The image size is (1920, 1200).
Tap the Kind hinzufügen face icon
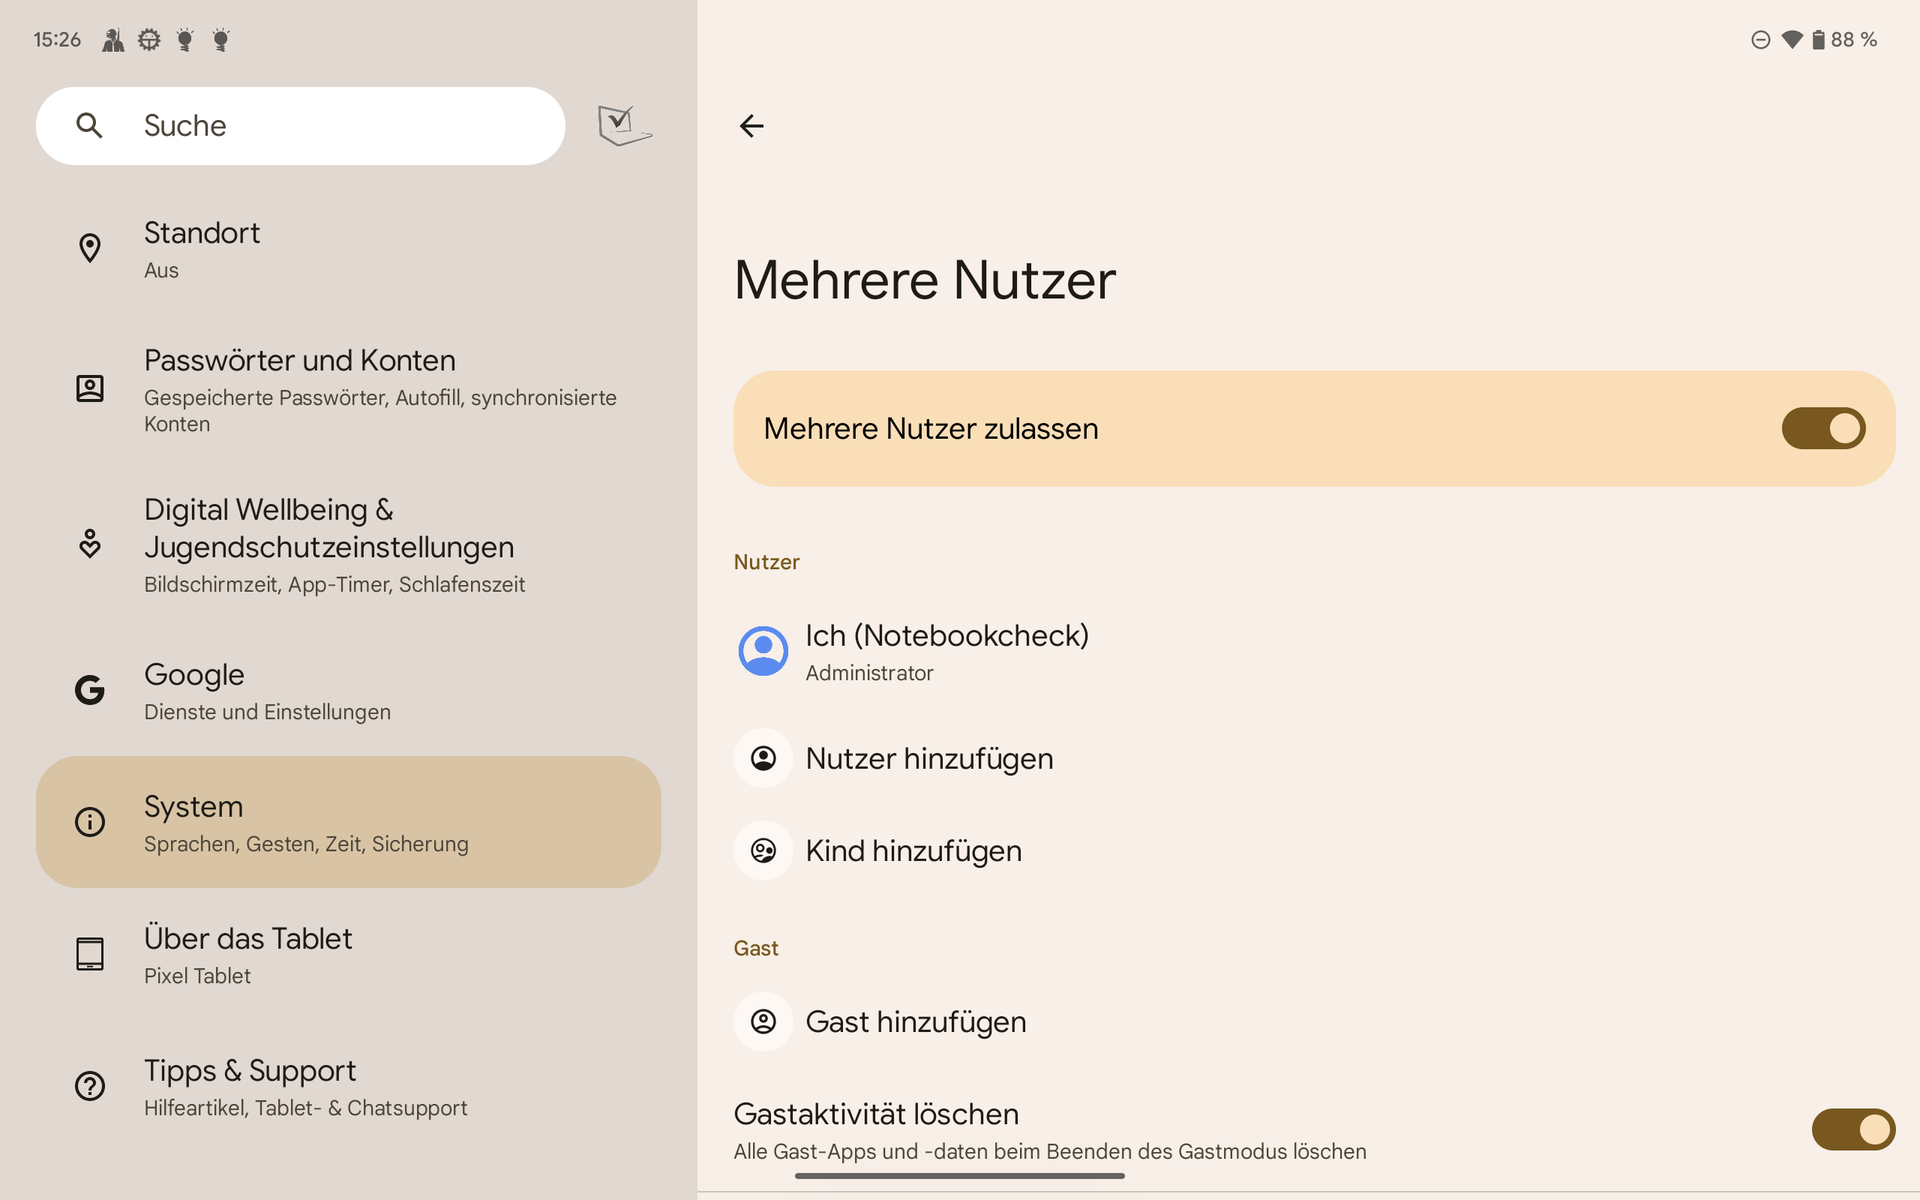coord(763,851)
